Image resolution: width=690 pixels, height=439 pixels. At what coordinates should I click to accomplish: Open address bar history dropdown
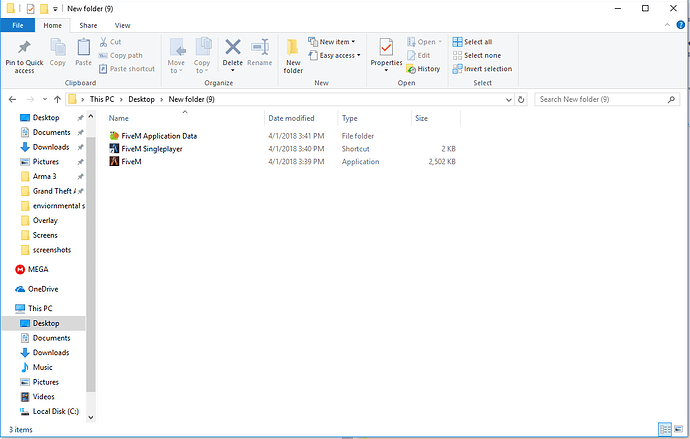coord(509,100)
